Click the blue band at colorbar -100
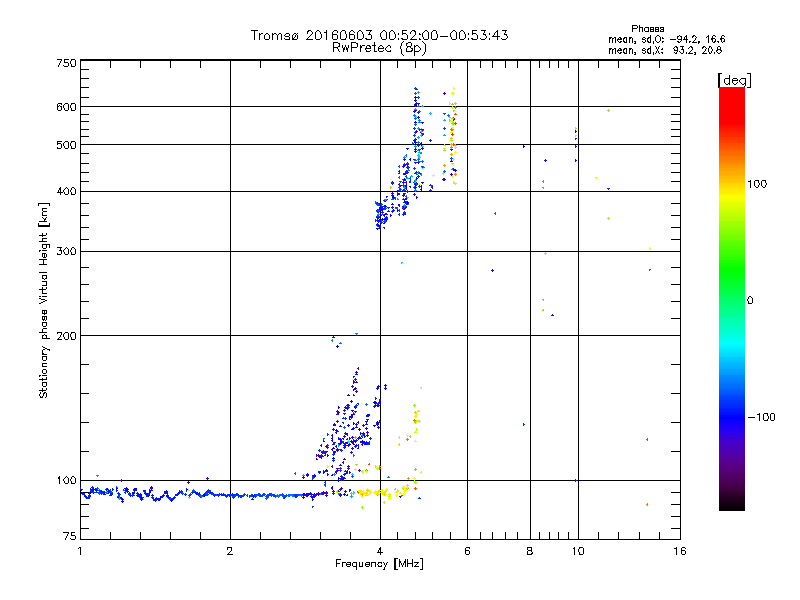 tap(732, 417)
